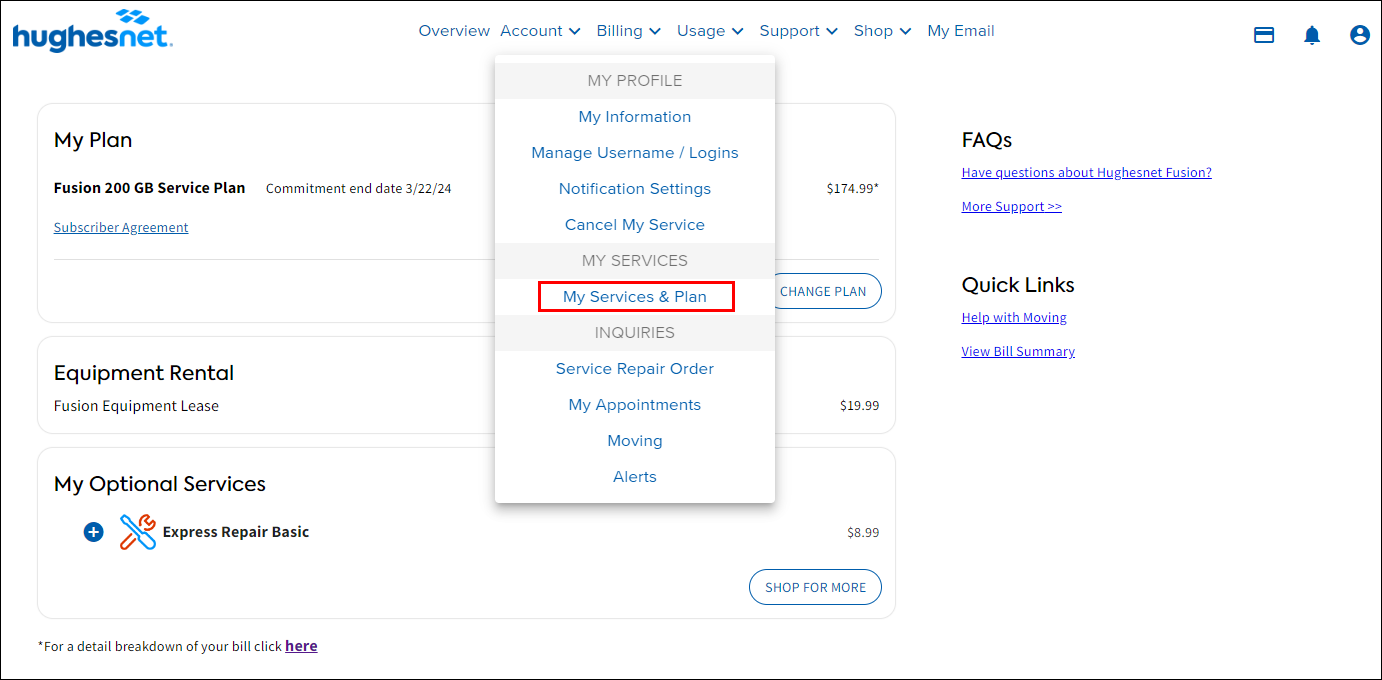
Task: Click the Express Repair tools icon
Action: coord(137,531)
